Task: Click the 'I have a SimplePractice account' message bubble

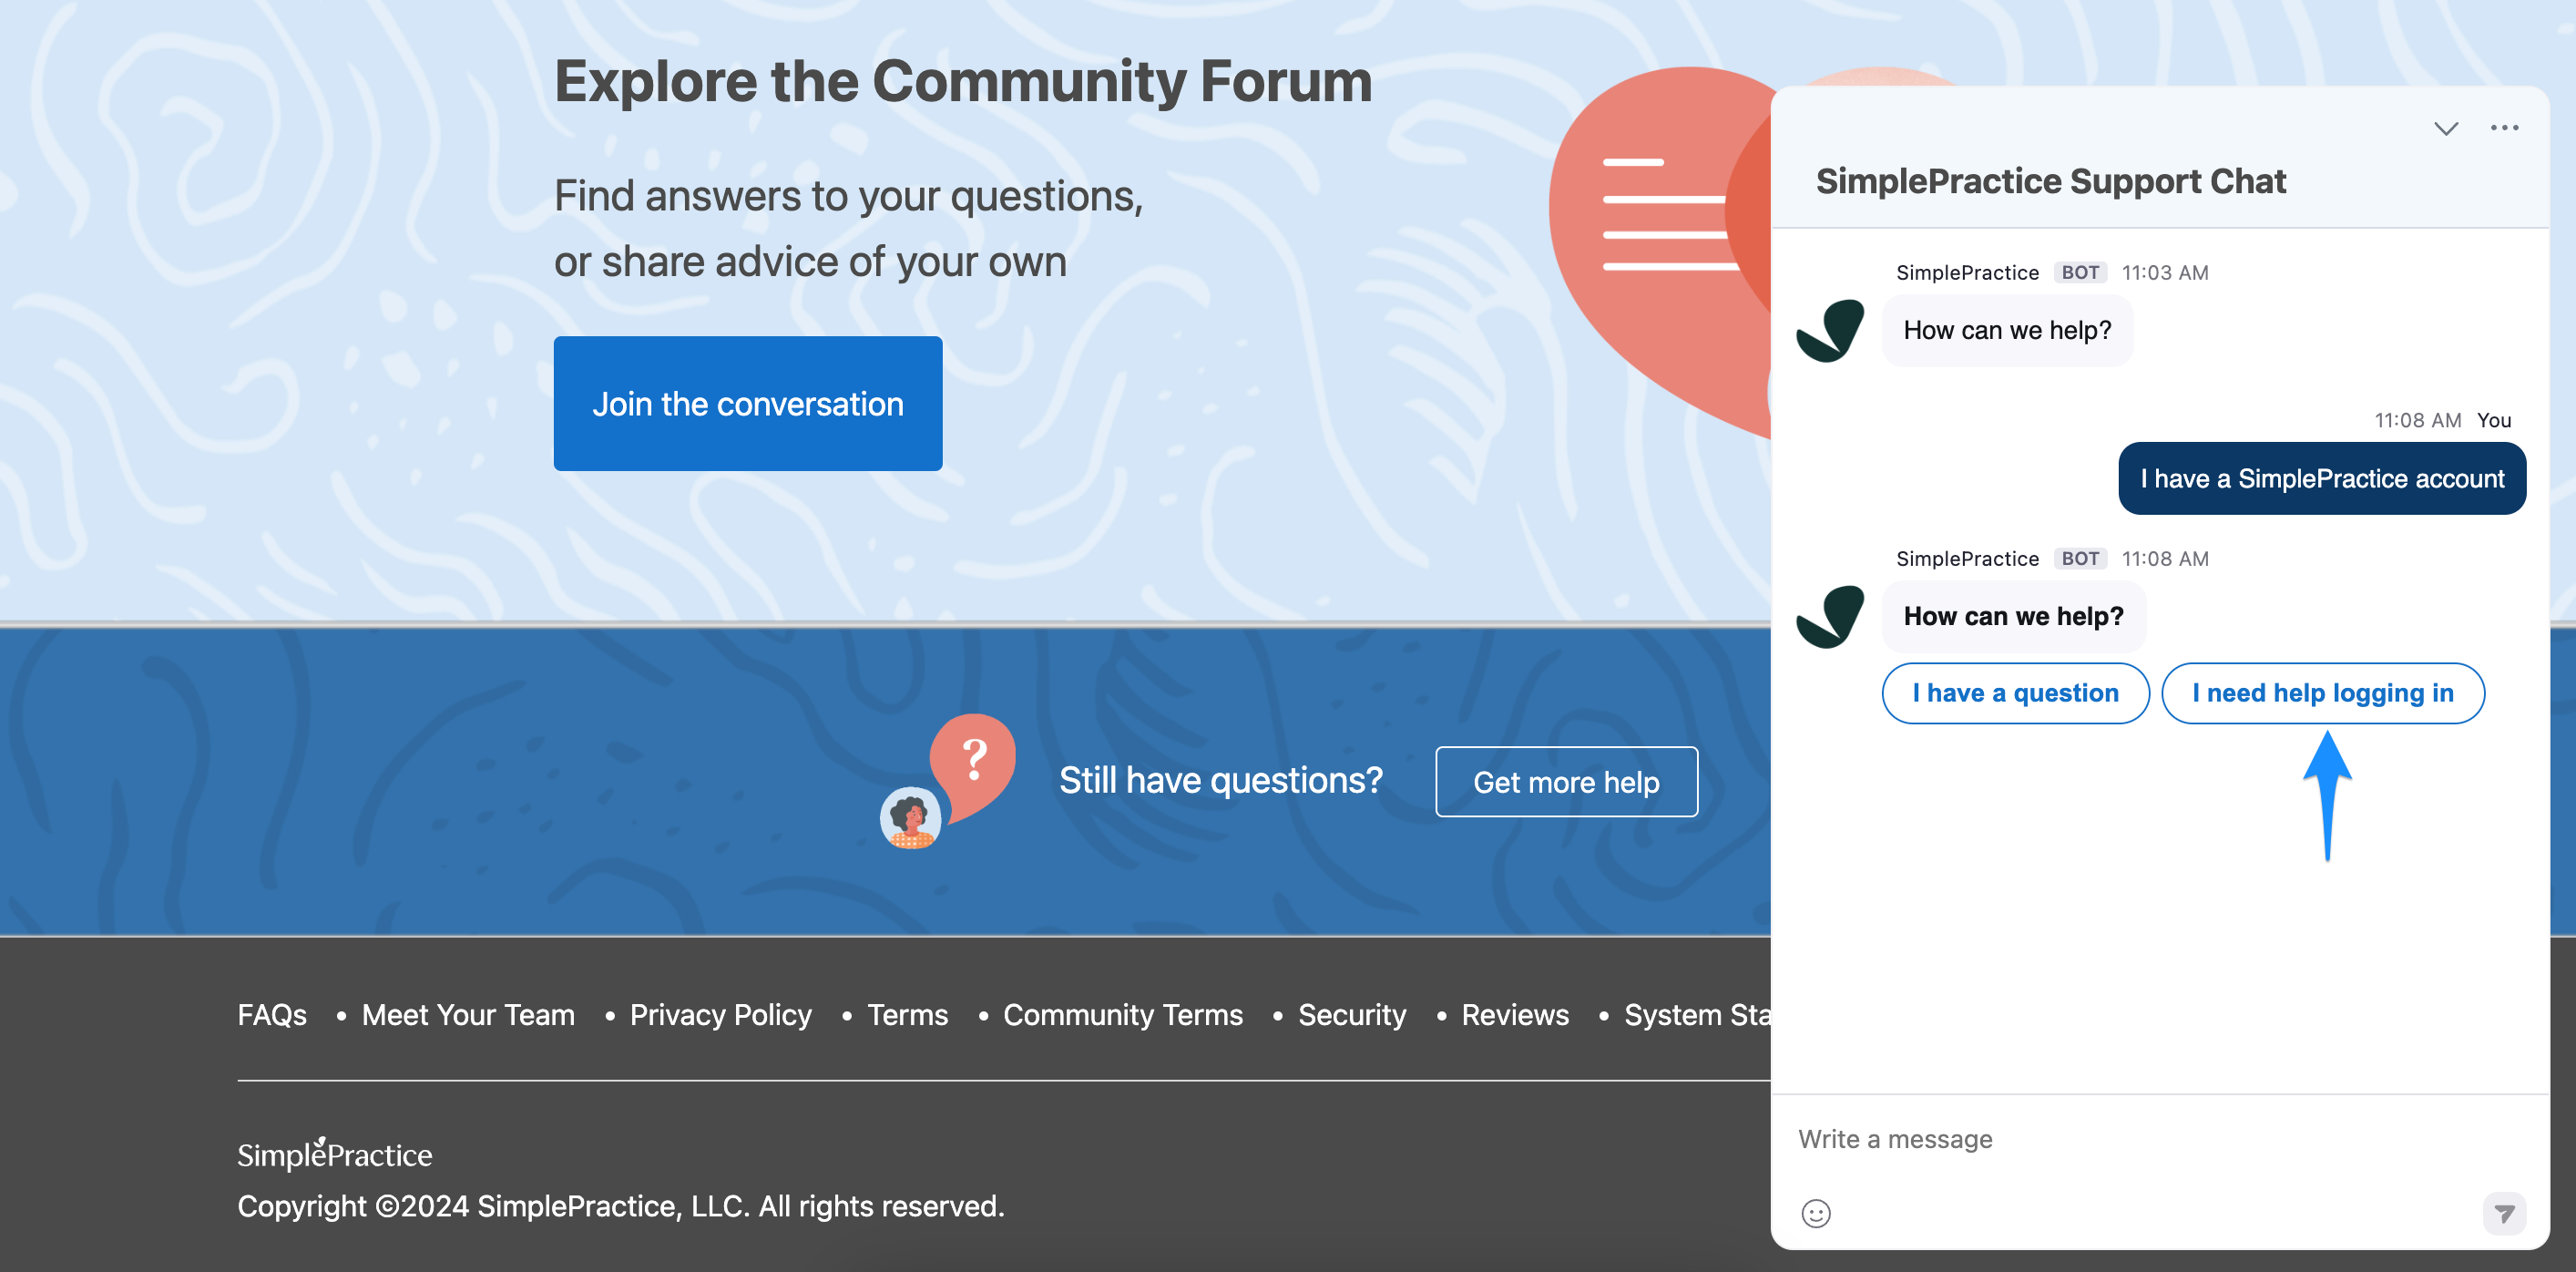Action: [2321, 478]
